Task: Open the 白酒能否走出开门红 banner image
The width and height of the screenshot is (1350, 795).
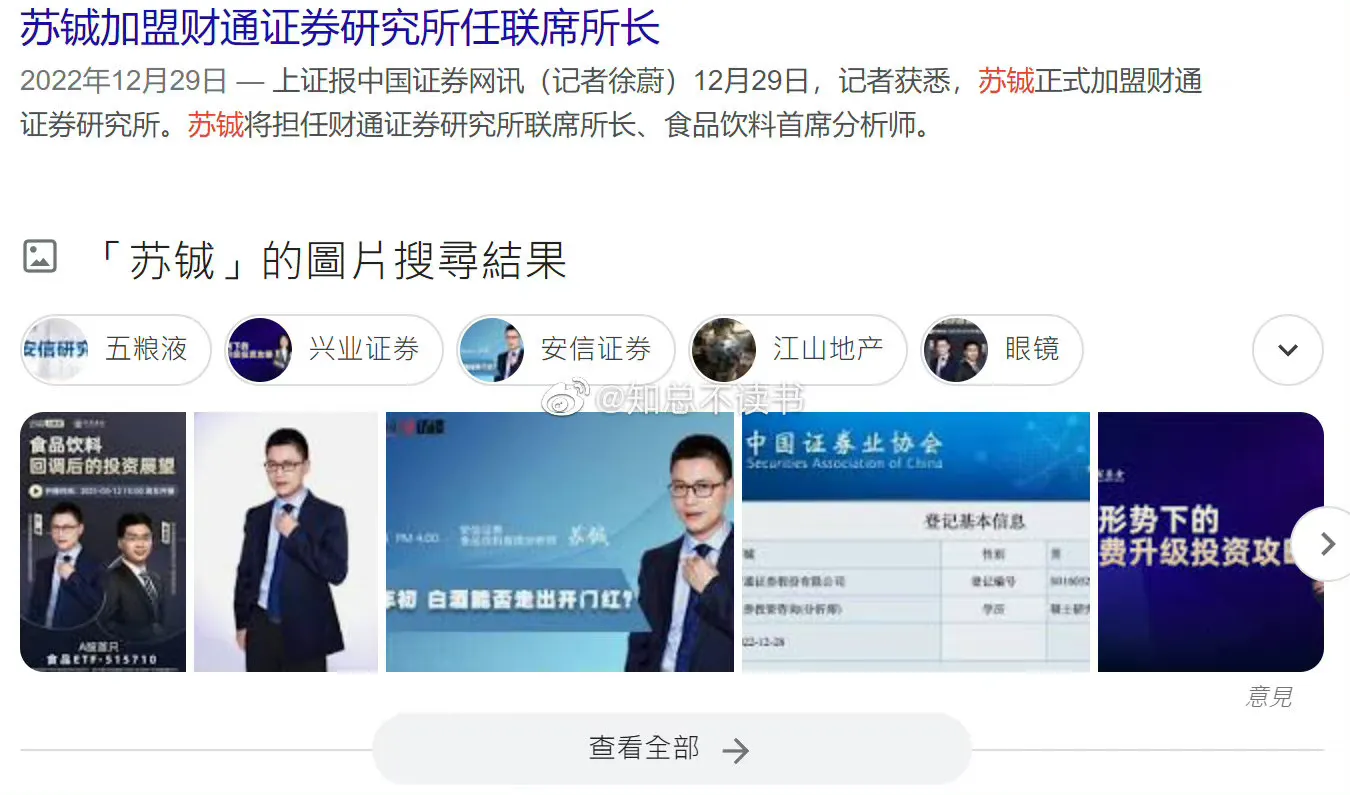Action: coord(560,542)
